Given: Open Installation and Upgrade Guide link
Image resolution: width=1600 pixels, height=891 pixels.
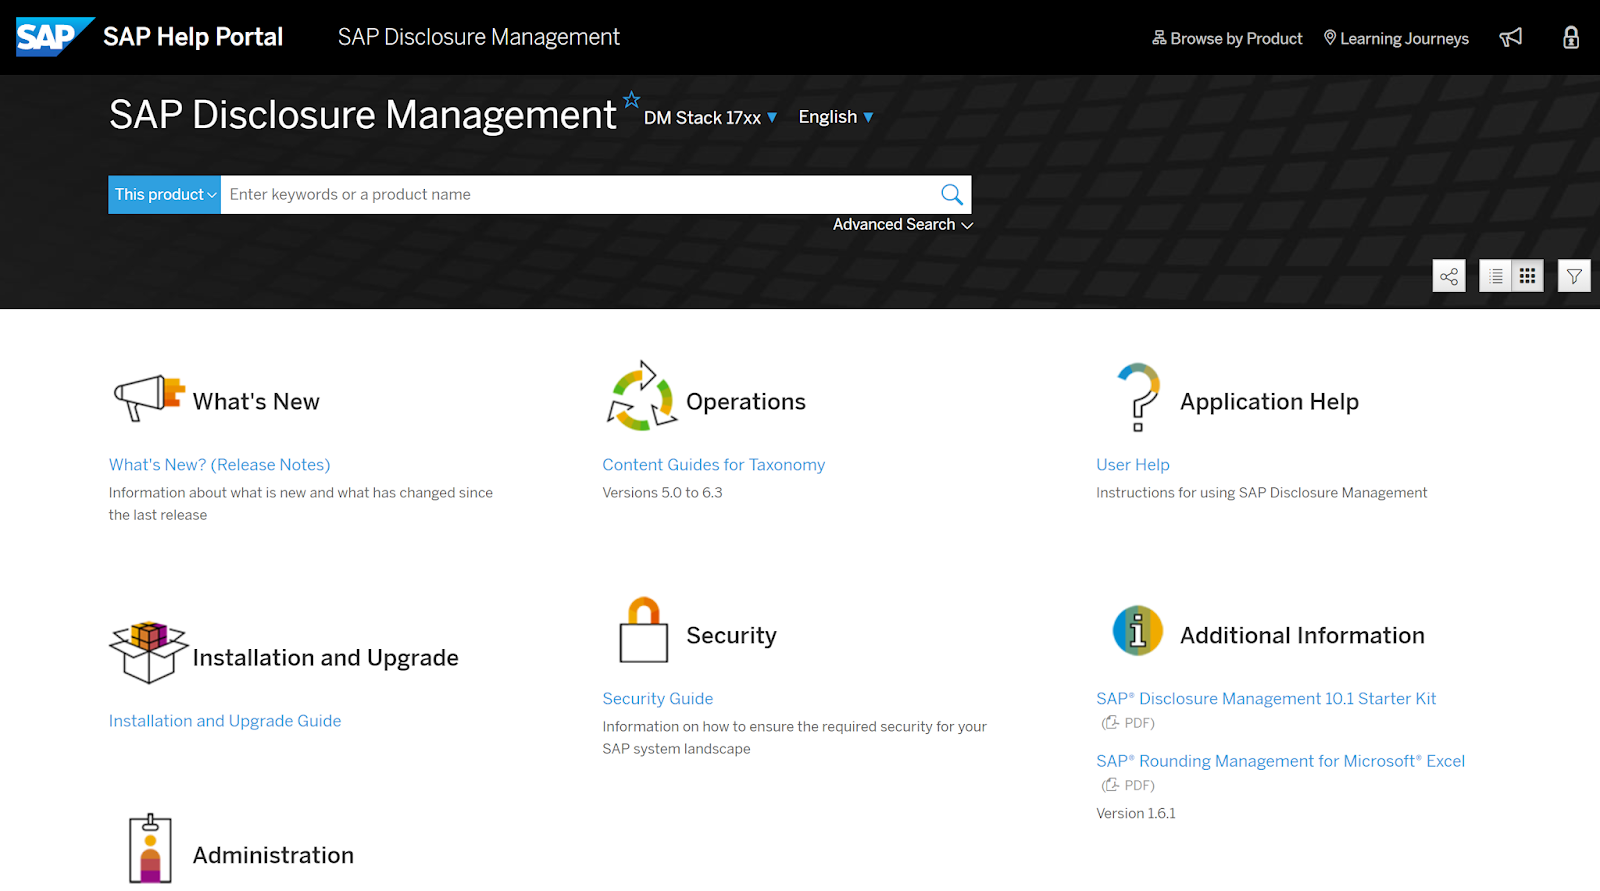Looking at the screenshot, I should click(225, 721).
